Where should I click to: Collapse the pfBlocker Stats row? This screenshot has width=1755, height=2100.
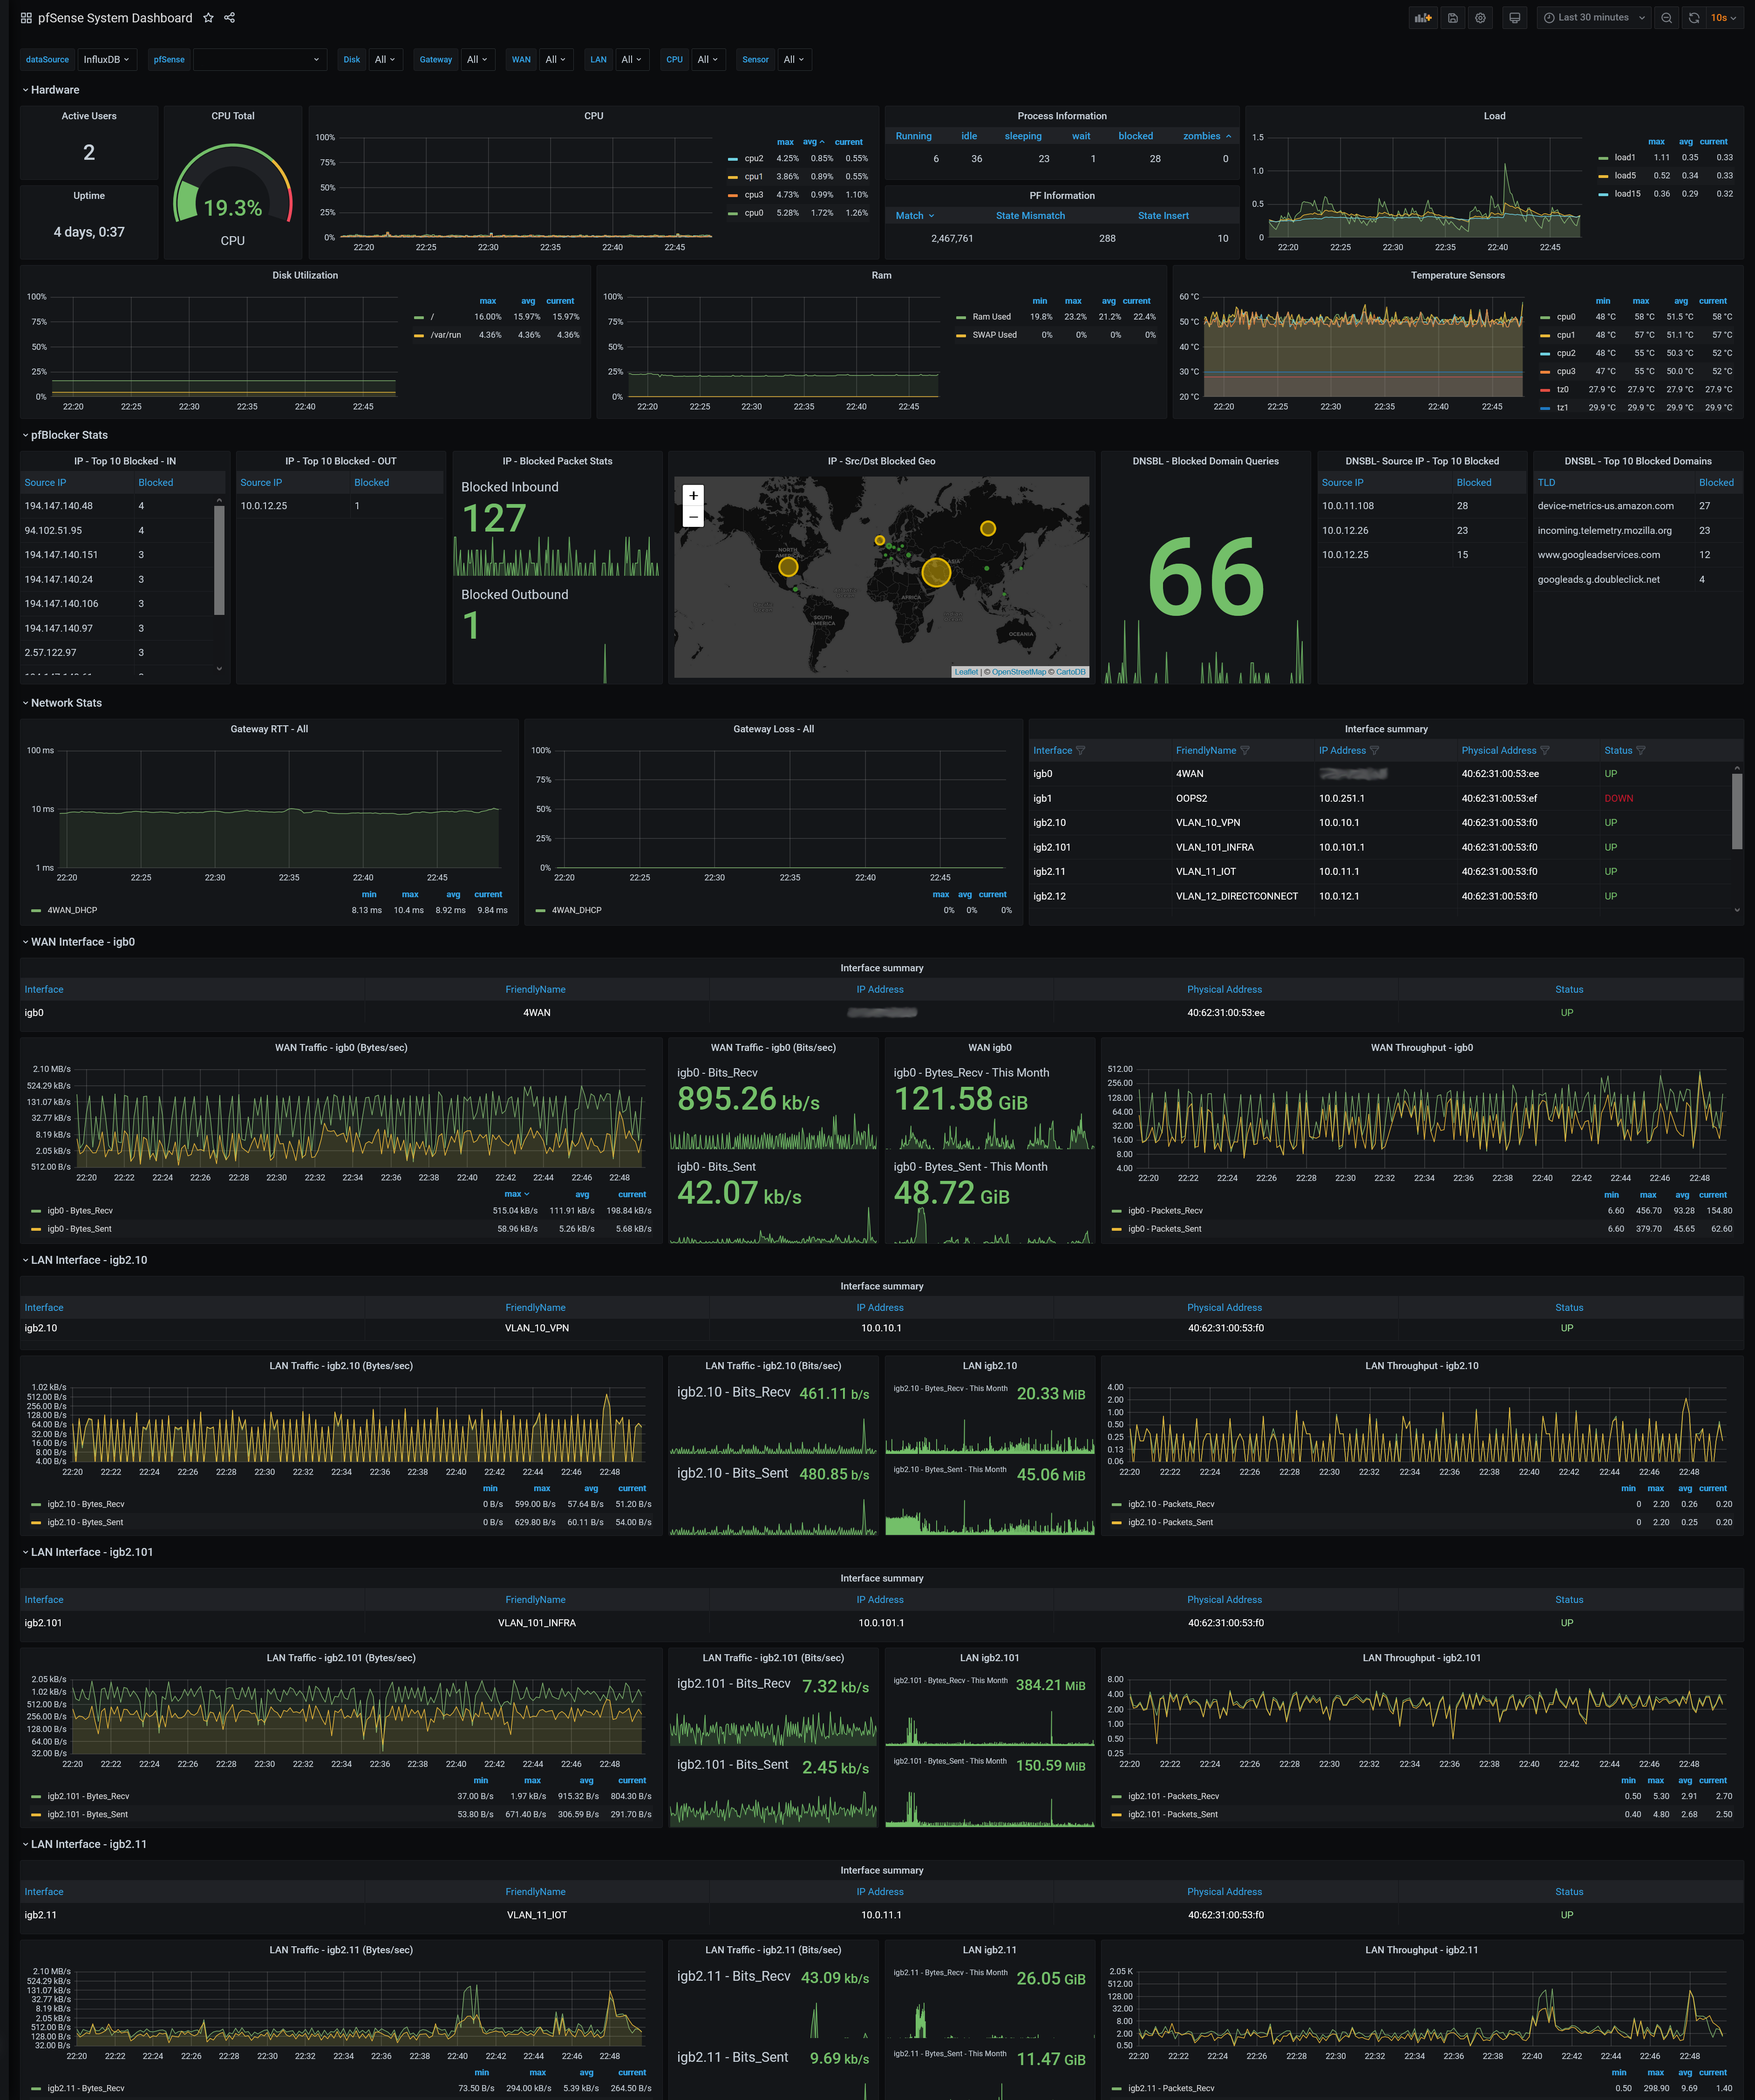(68, 435)
